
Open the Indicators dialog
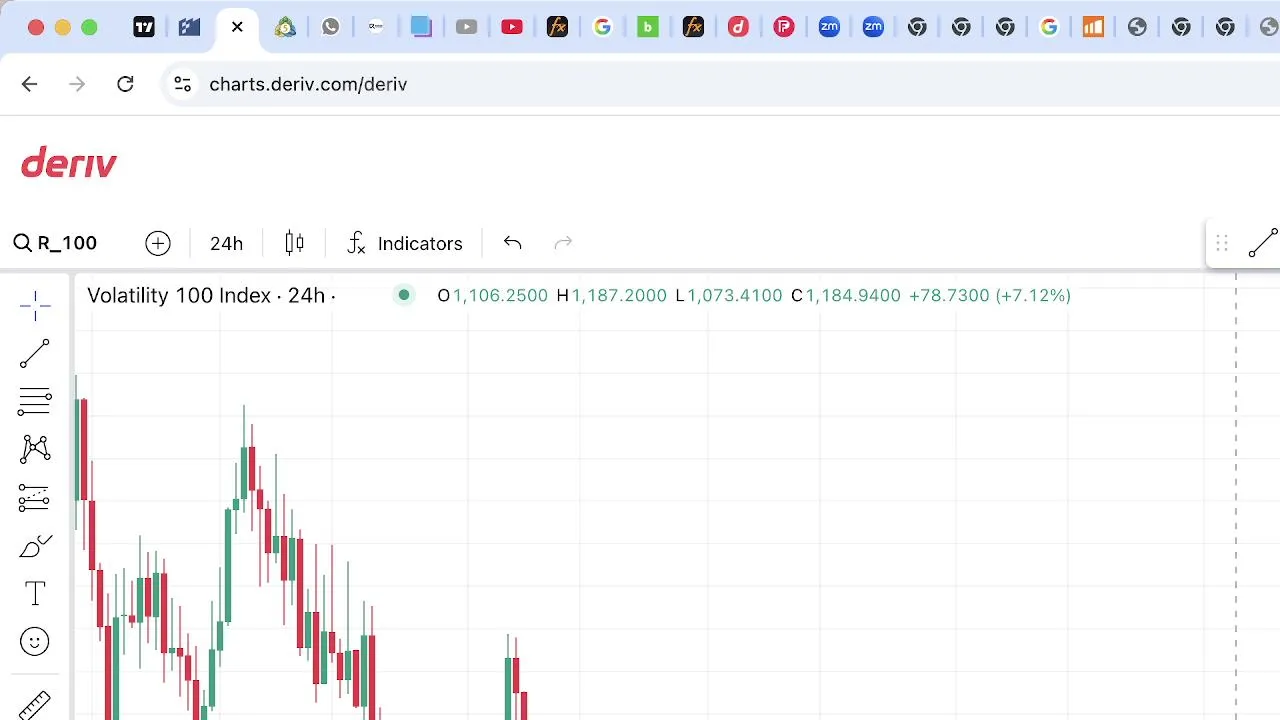tap(405, 243)
